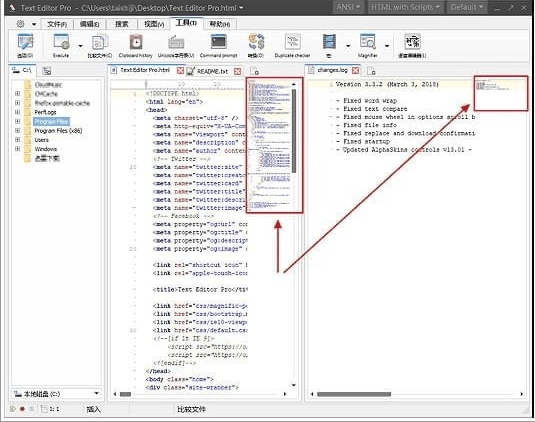Click the stop macro icon in status bar

click(x=31, y=409)
